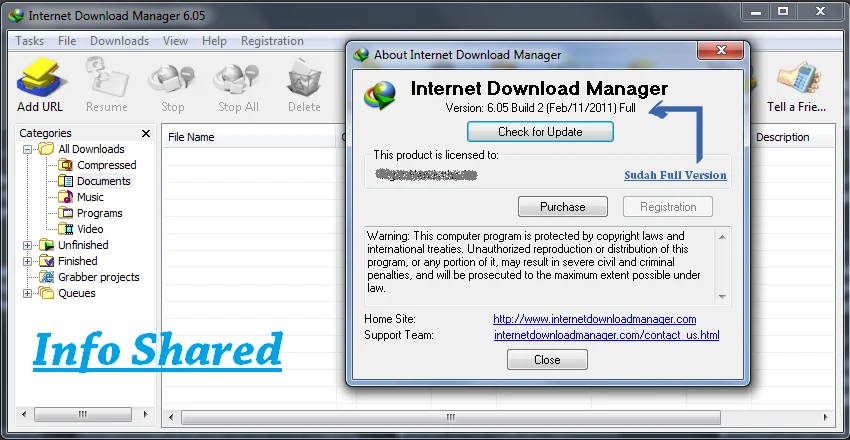Screen dimensions: 850x440
Task: Click the Stop toolbar icon
Action: [172, 80]
